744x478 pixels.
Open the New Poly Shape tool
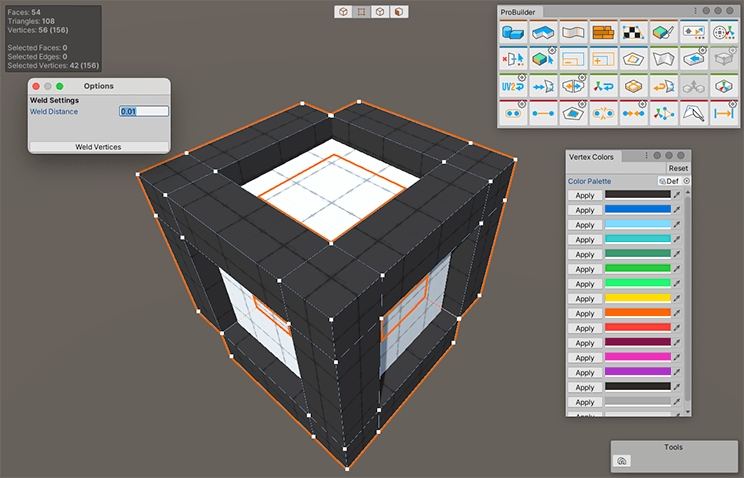pyautogui.click(x=543, y=32)
